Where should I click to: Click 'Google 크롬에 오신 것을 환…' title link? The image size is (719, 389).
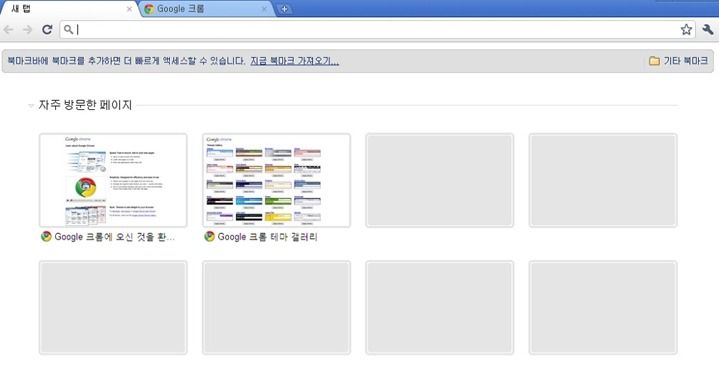115,237
